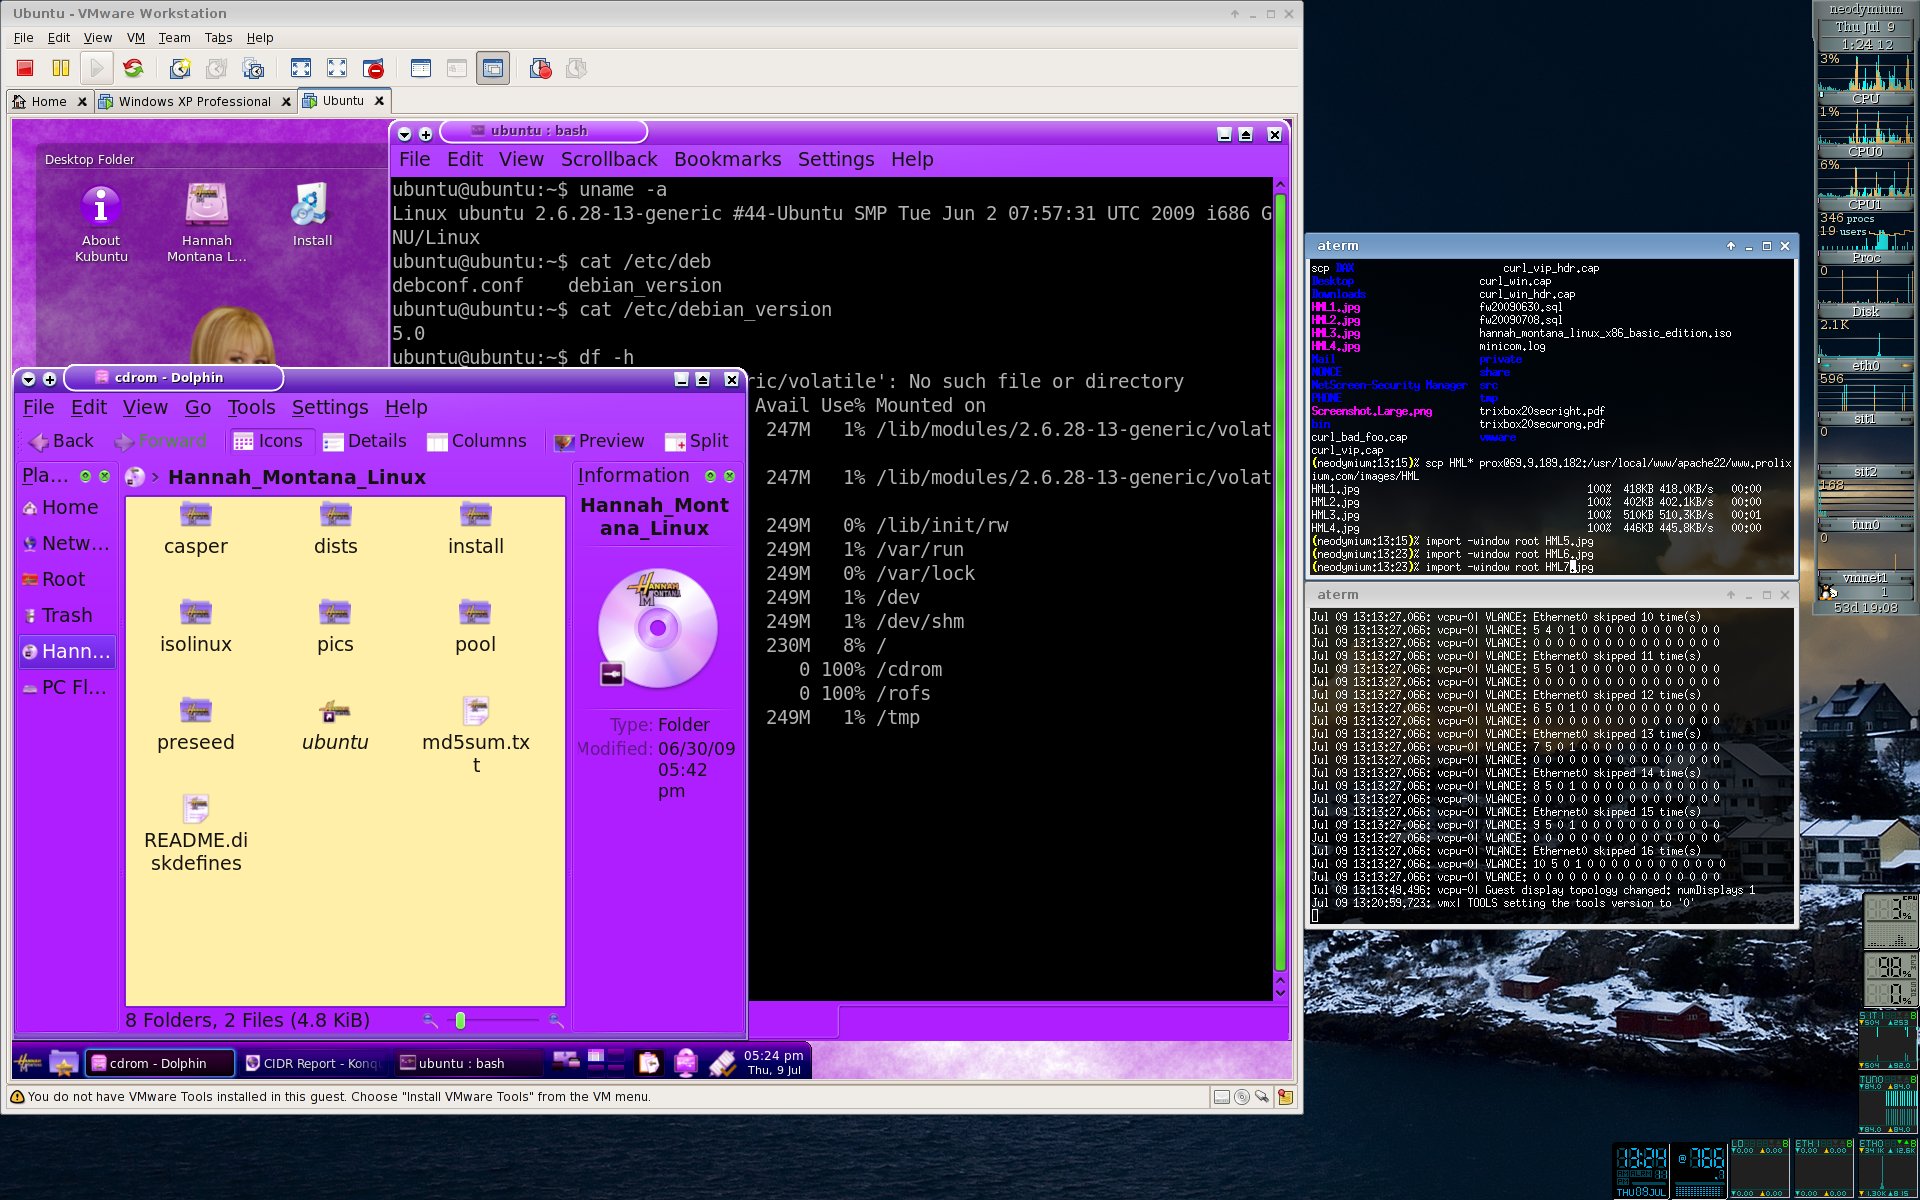
Task: Switch Dolphin to Details view mode
Action: tap(365, 441)
